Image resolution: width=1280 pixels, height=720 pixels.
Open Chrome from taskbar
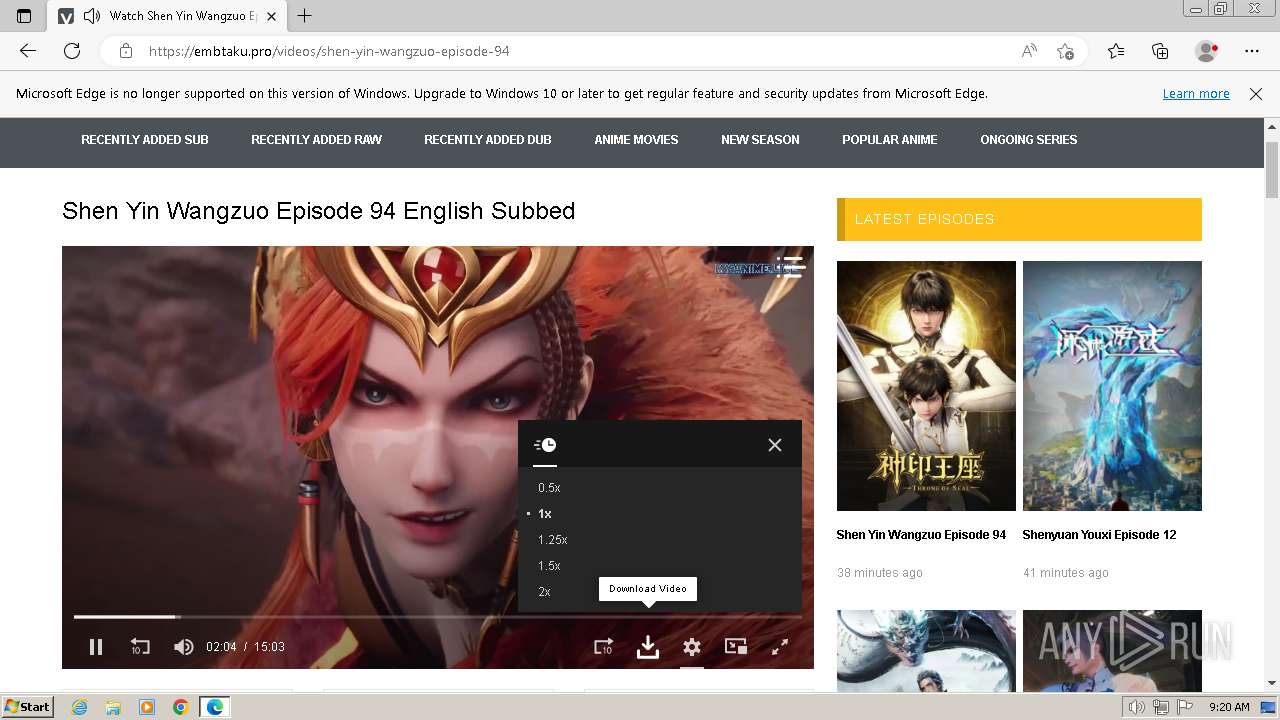click(181, 707)
